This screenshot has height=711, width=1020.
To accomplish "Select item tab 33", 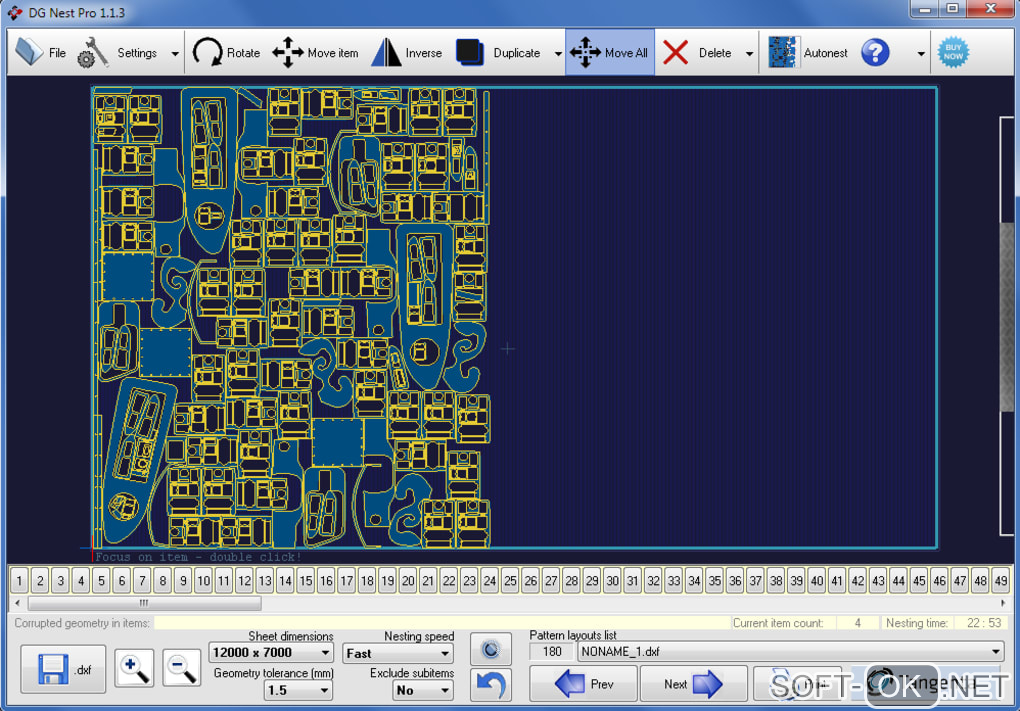I will pyautogui.click(x=674, y=580).
